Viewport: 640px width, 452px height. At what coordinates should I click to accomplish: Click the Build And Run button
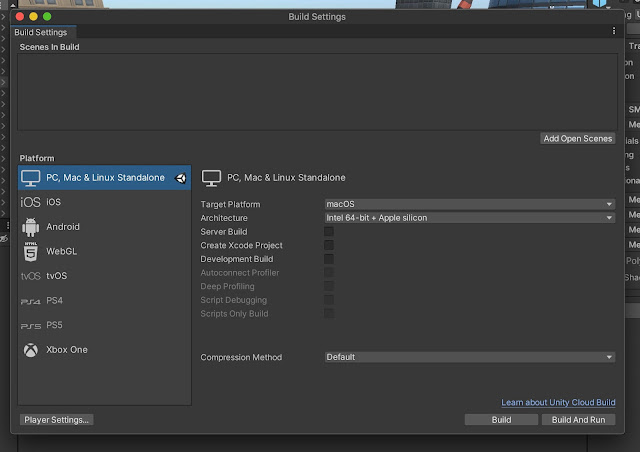pyautogui.click(x=578, y=420)
